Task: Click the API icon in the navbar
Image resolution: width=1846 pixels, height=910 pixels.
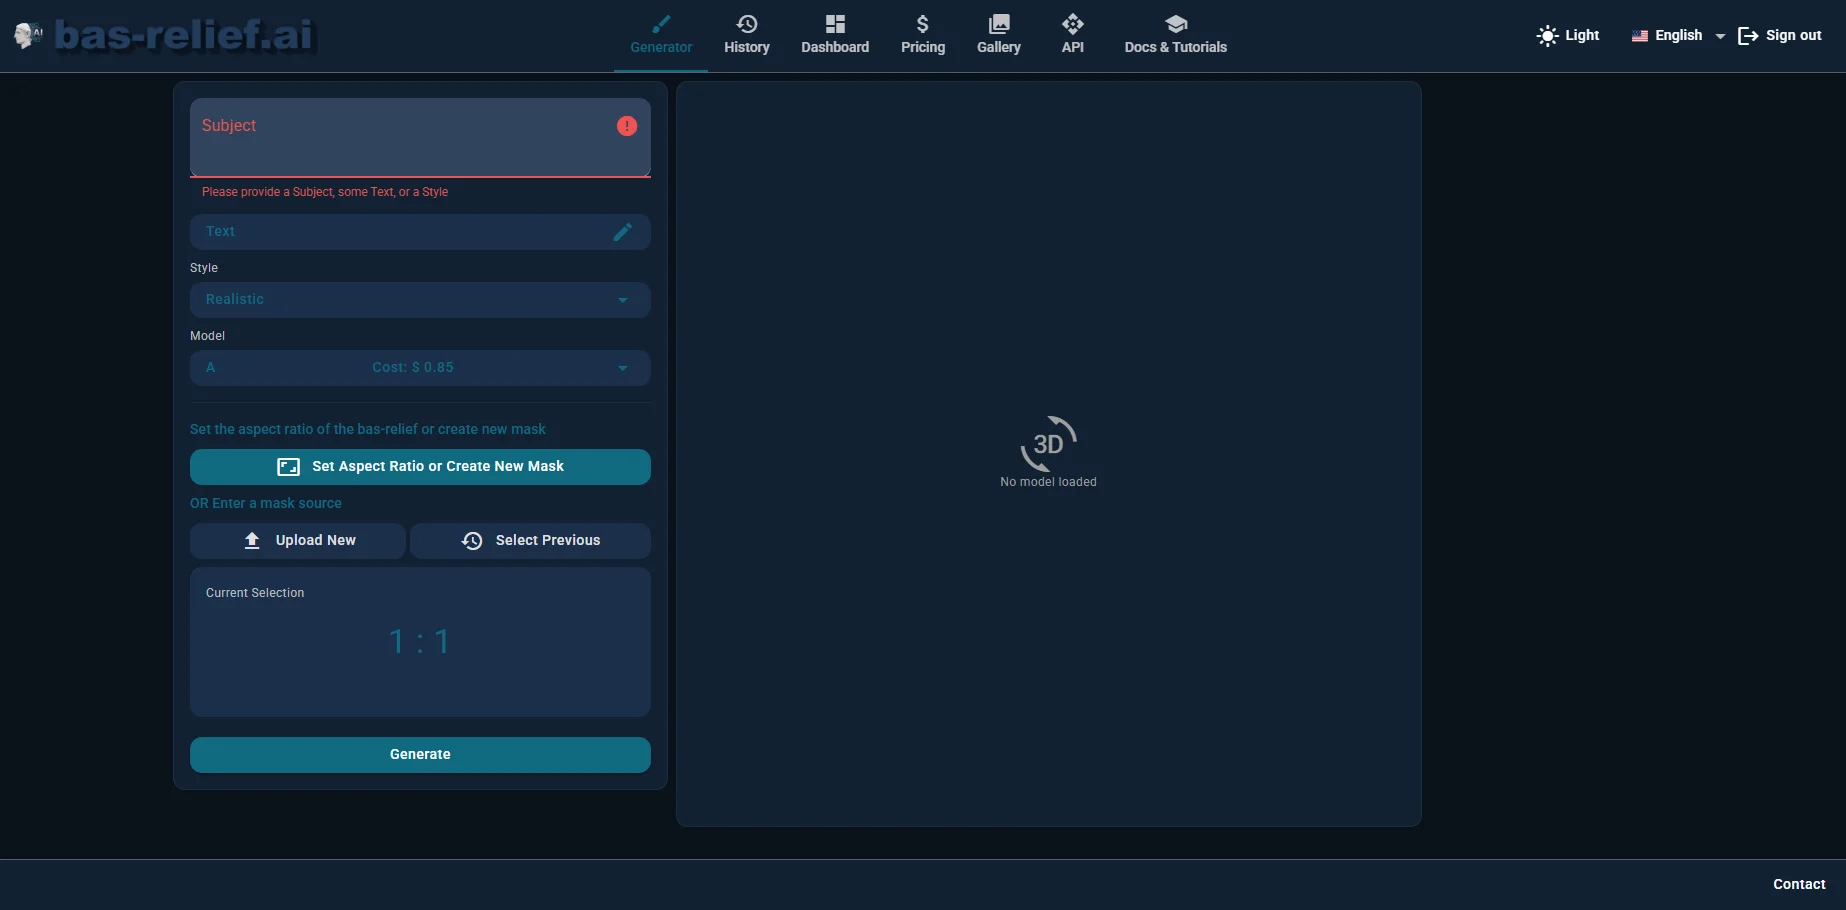Action: [x=1072, y=24]
